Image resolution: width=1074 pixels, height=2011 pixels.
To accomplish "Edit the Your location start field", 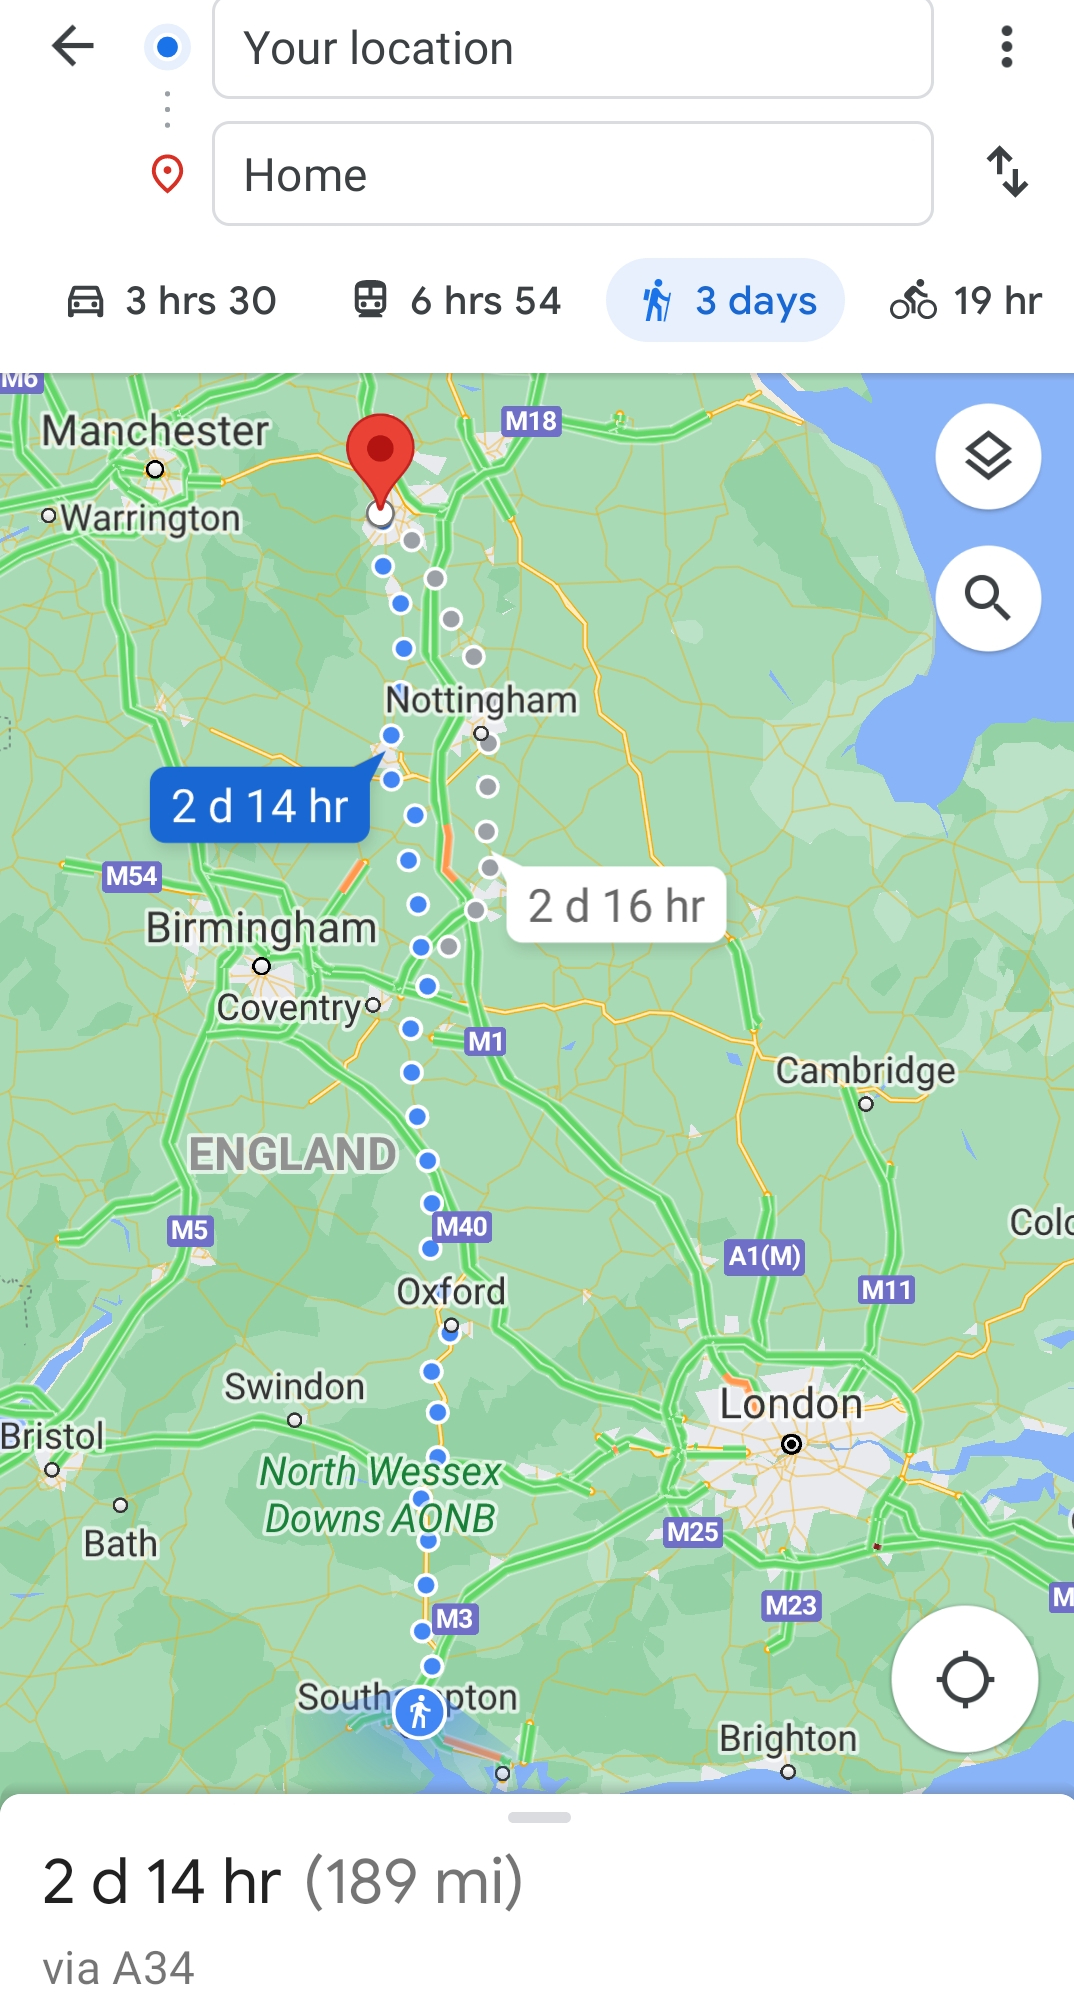I will [573, 48].
